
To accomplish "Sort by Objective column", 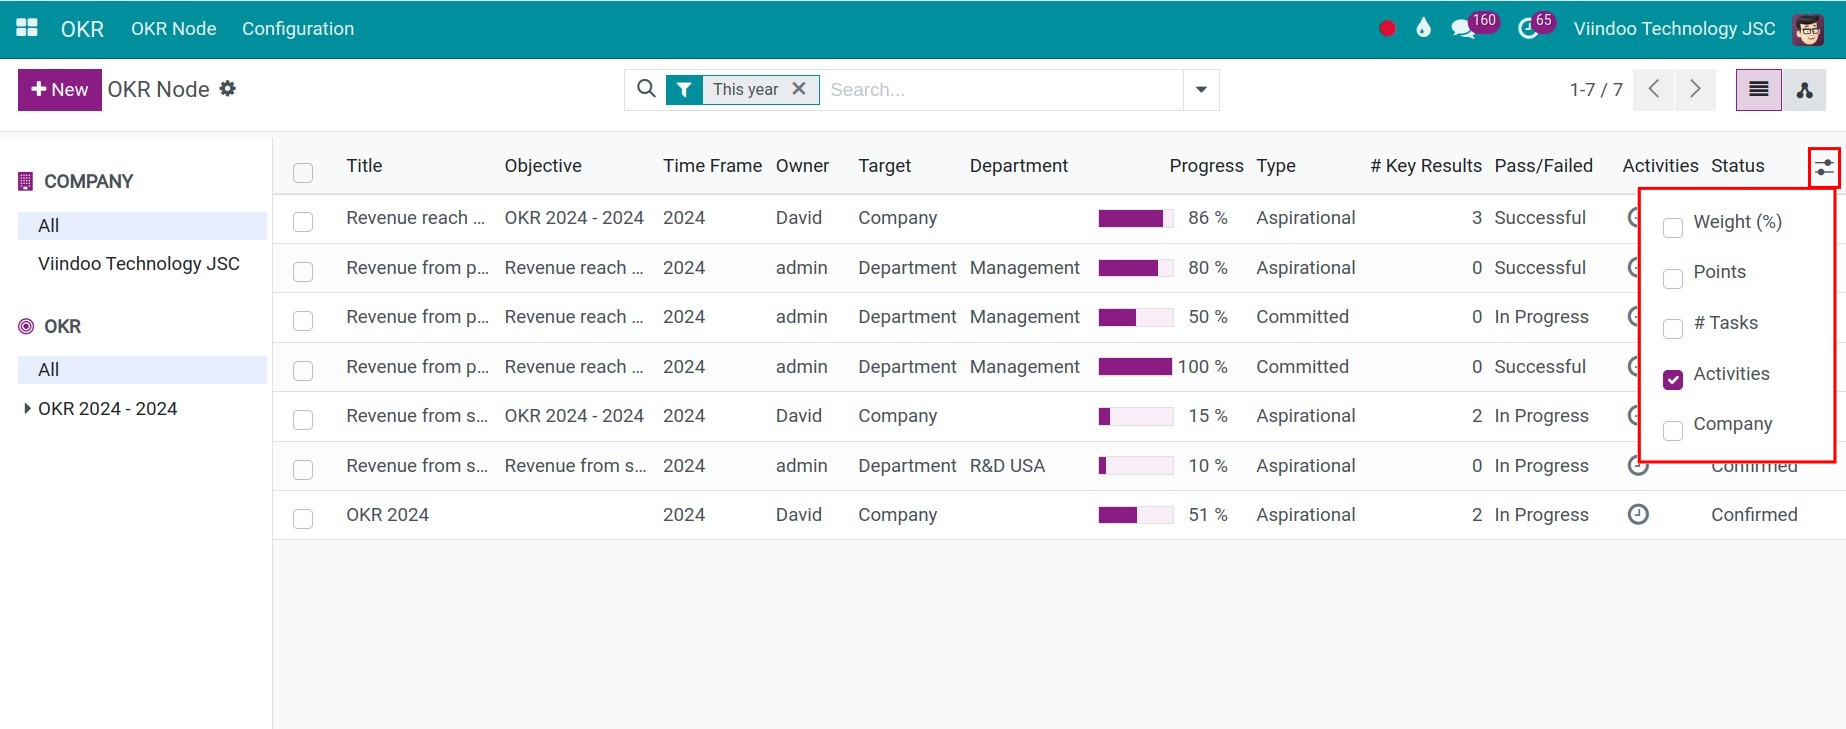I will coord(543,166).
